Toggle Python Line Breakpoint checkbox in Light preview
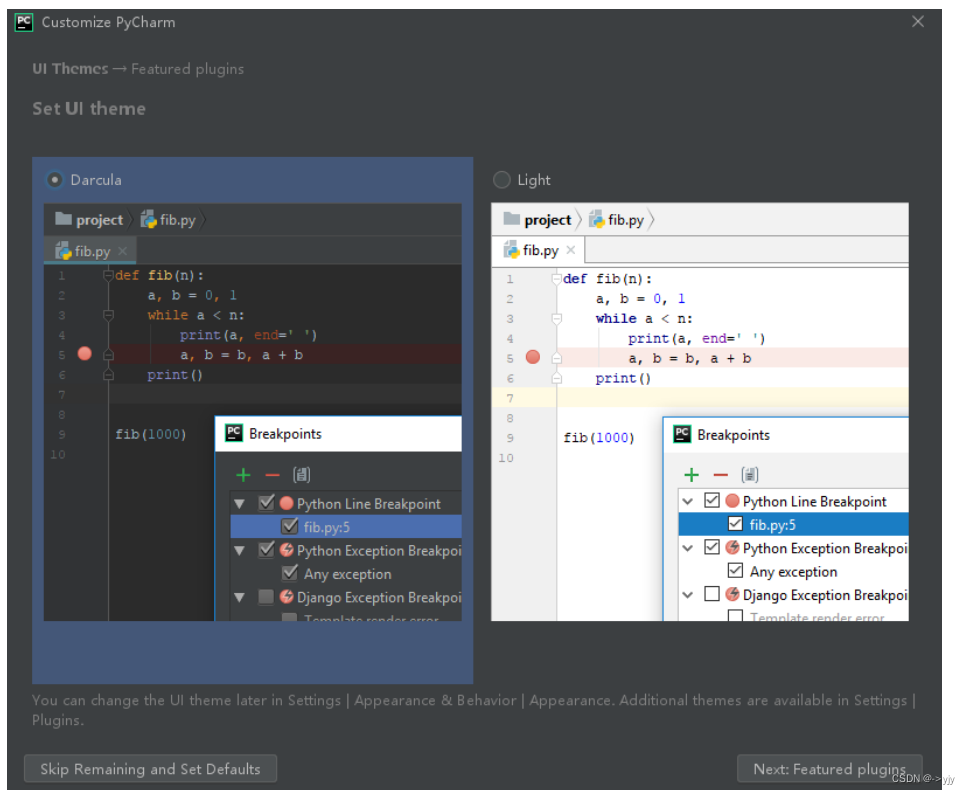Image resolution: width=970 pixels, height=794 pixels. (712, 500)
